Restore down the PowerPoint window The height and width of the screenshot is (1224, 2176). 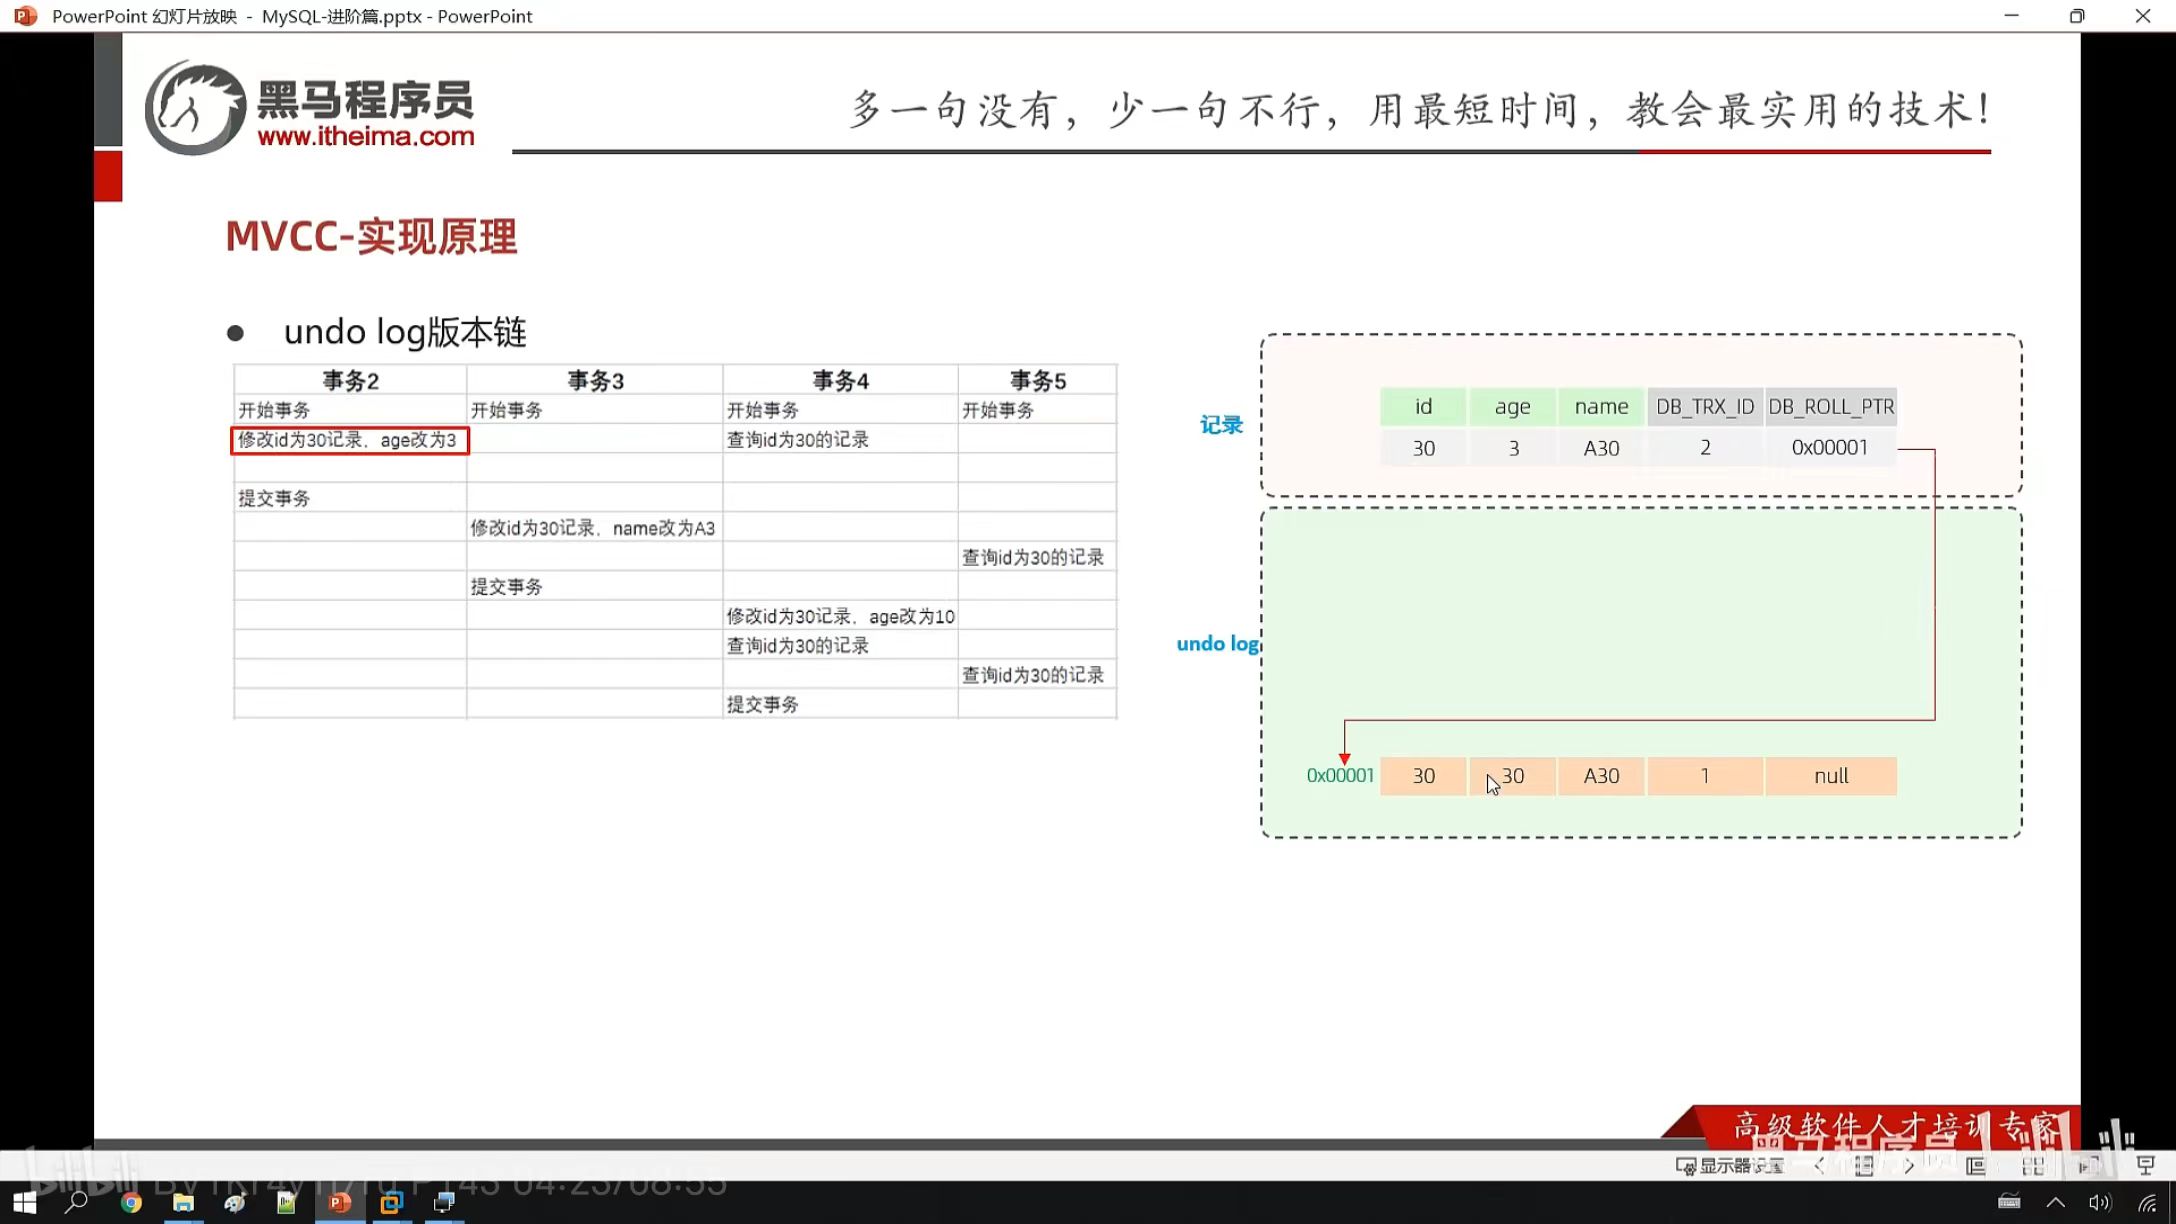click(2077, 16)
